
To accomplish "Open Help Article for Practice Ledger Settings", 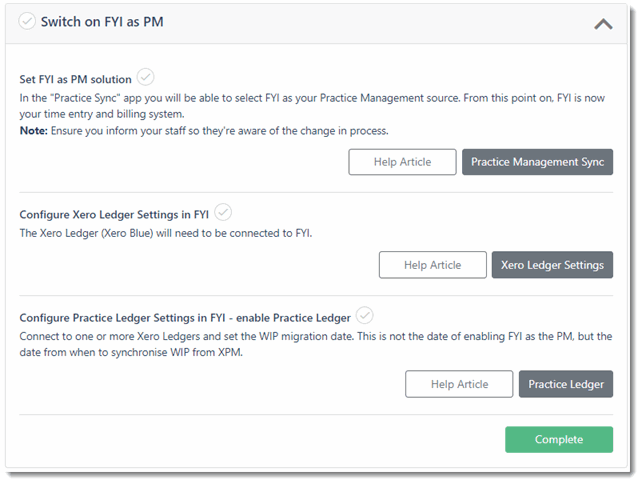I will coord(459,384).
